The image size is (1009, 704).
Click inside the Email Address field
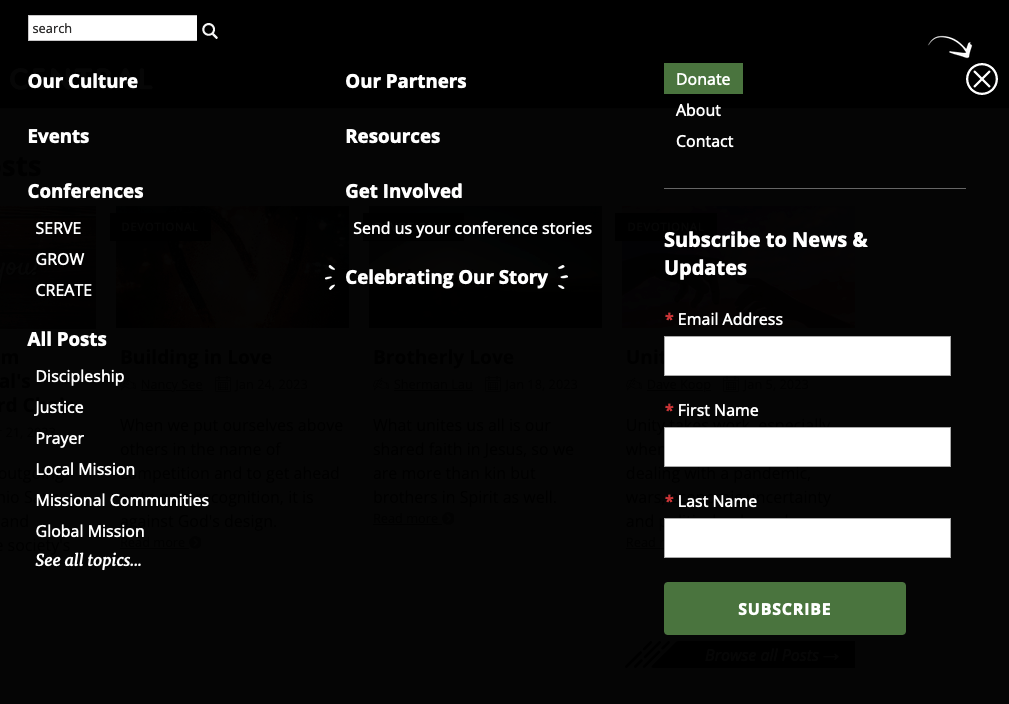click(x=807, y=356)
